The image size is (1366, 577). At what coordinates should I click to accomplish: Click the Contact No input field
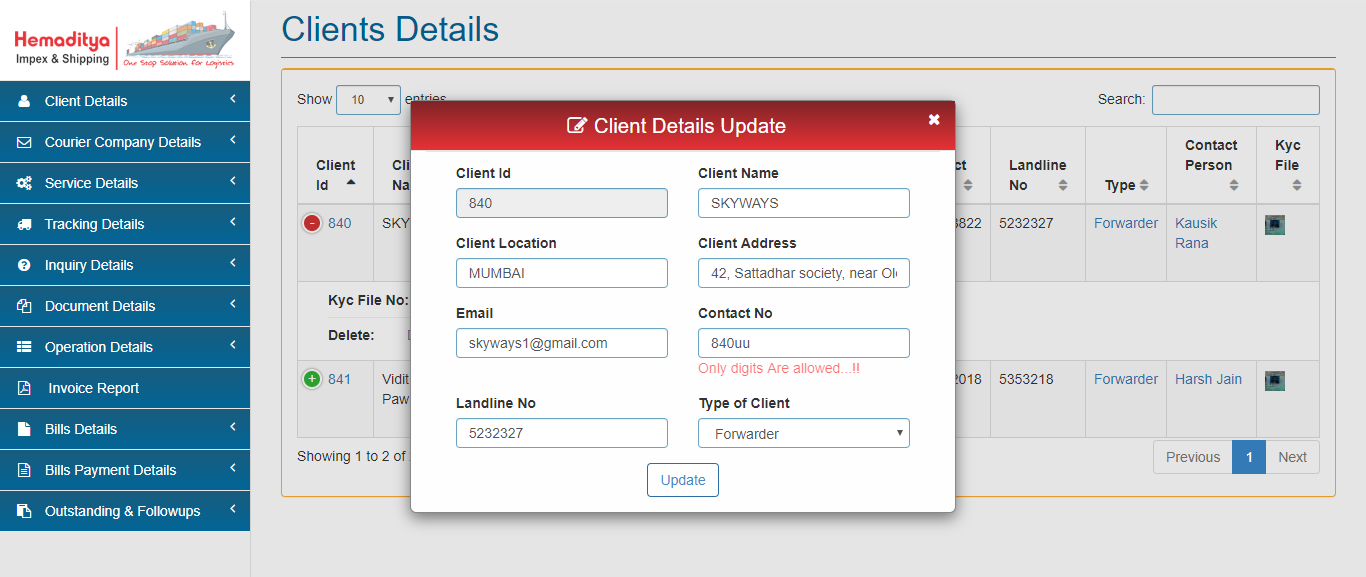(x=803, y=343)
